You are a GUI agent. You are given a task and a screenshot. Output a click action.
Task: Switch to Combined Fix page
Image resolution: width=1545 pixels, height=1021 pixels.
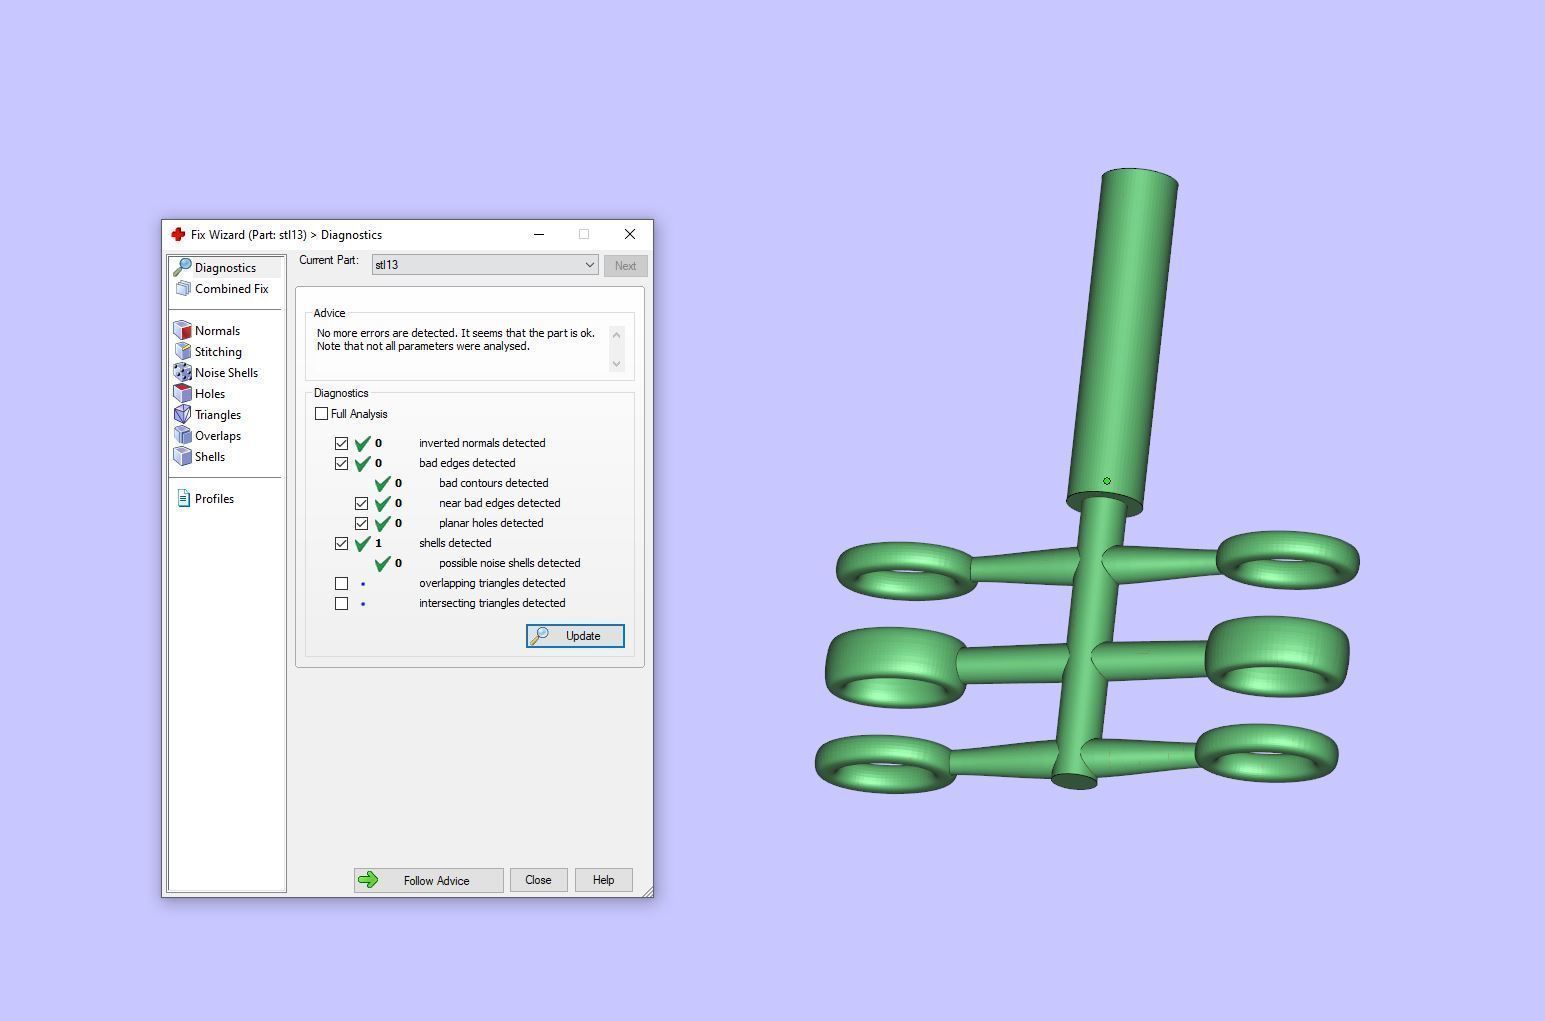[x=231, y=289]
